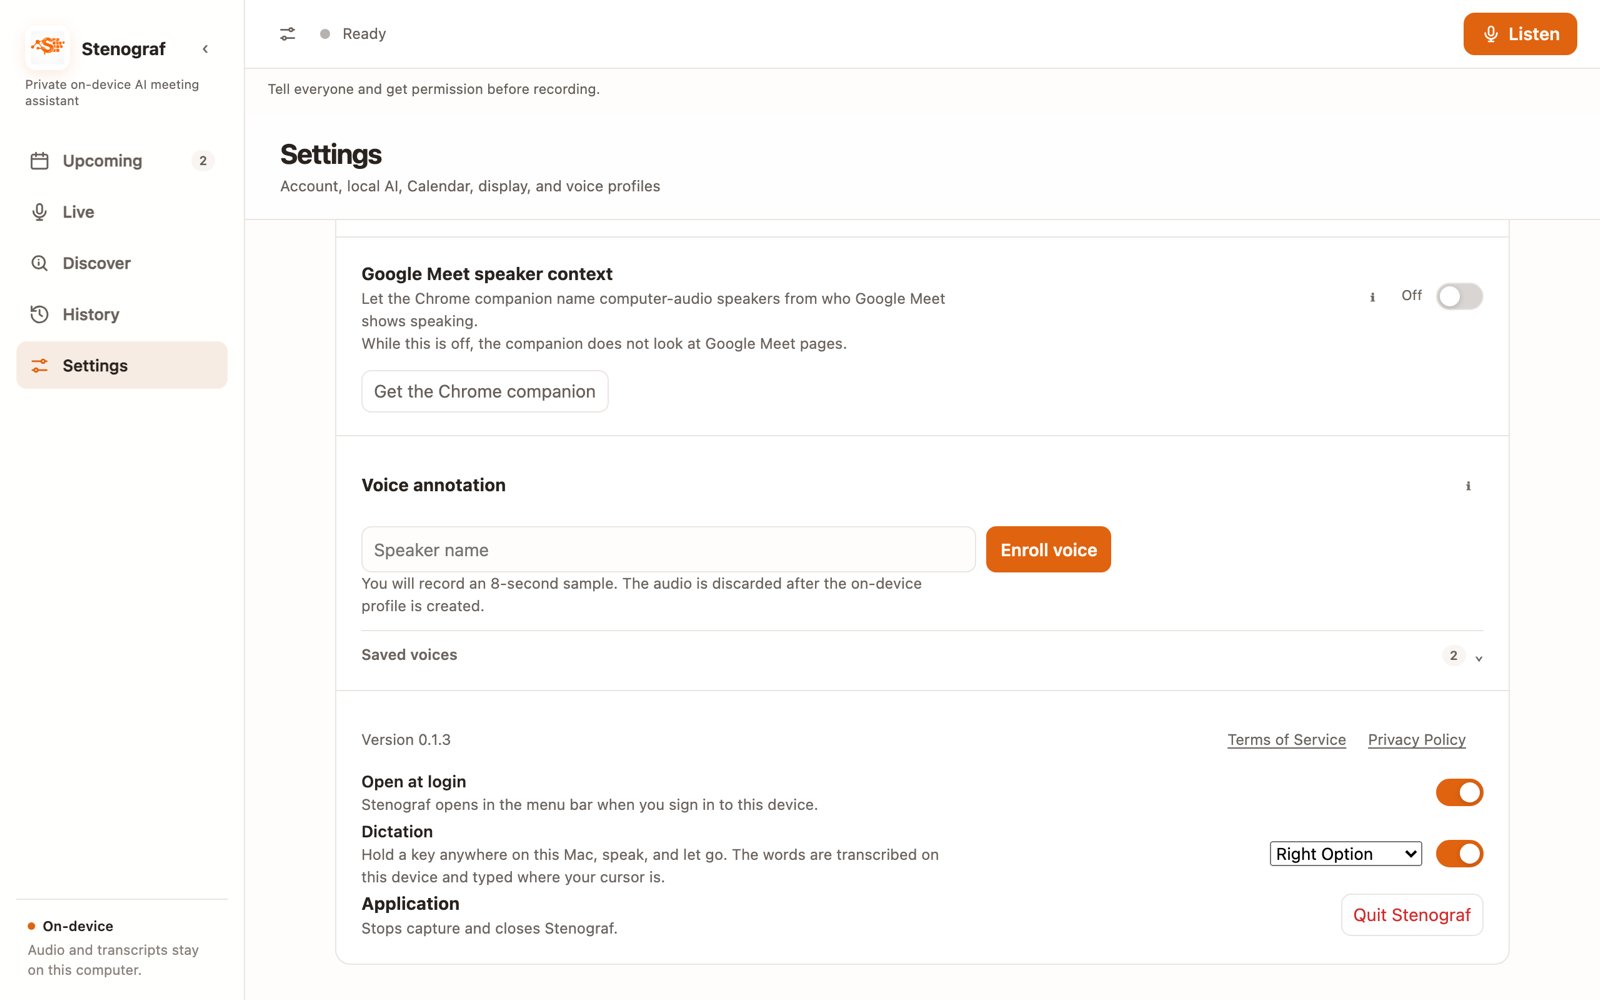Viewport: 1600px width, 1000px height.
Task: Click the Ready status dot
Action: point(325,34)
